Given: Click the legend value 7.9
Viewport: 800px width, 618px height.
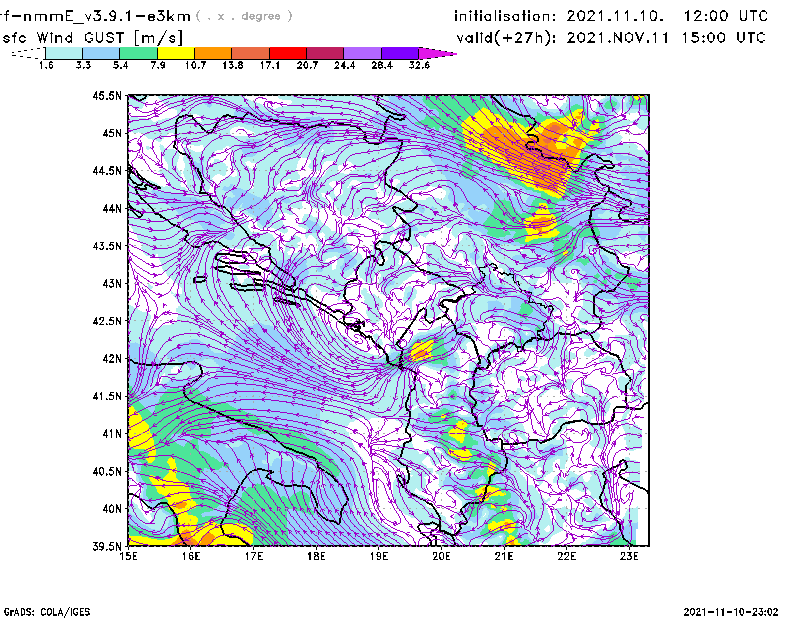Looking at the screenshot, I should pos(158,65).
